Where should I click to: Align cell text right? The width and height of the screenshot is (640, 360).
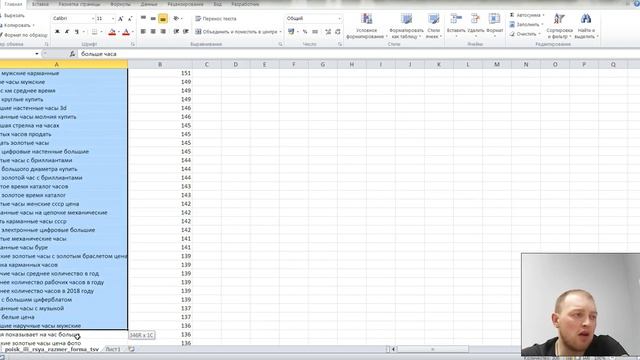[163, 31]
